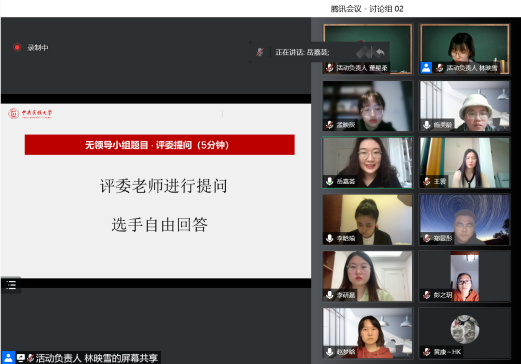This screenshot has width=521, height=364.
Task: Click the microphone icon on 岳嘉荟 tile
Action: [330, 181]
